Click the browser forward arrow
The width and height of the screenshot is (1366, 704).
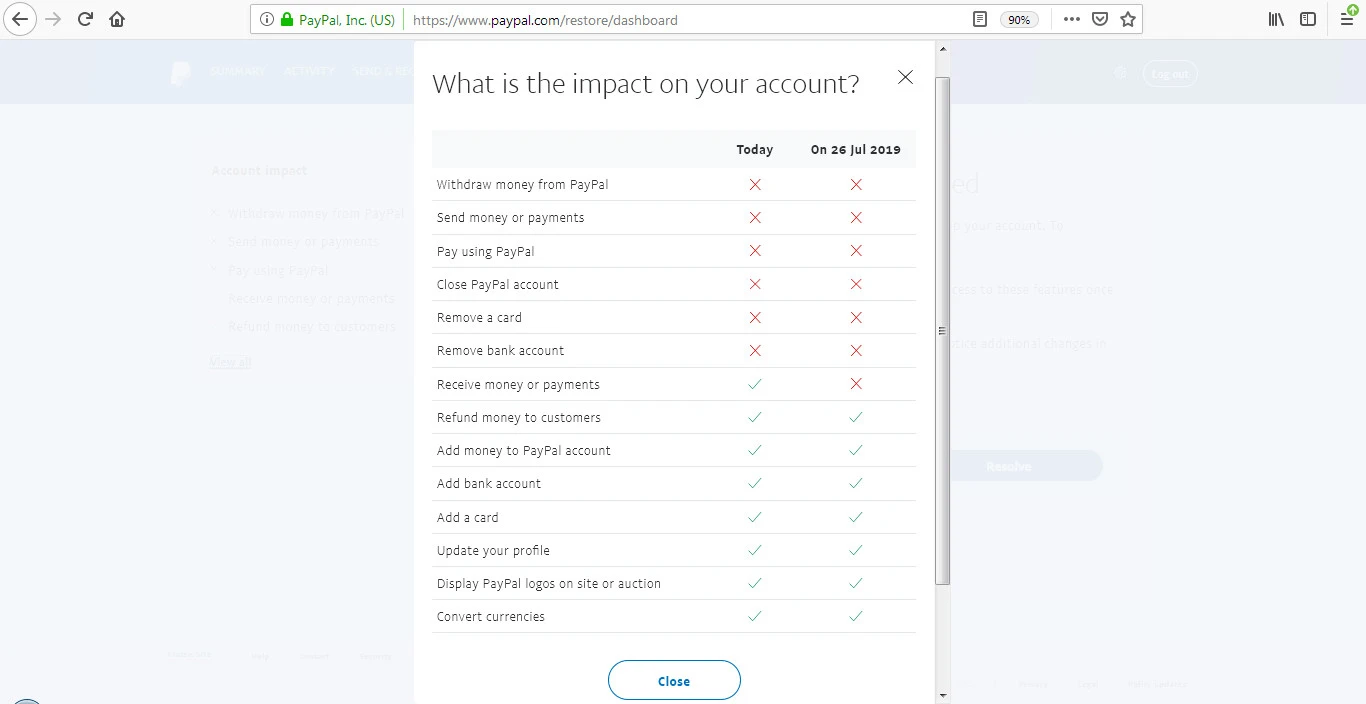(x=53, y=19)
